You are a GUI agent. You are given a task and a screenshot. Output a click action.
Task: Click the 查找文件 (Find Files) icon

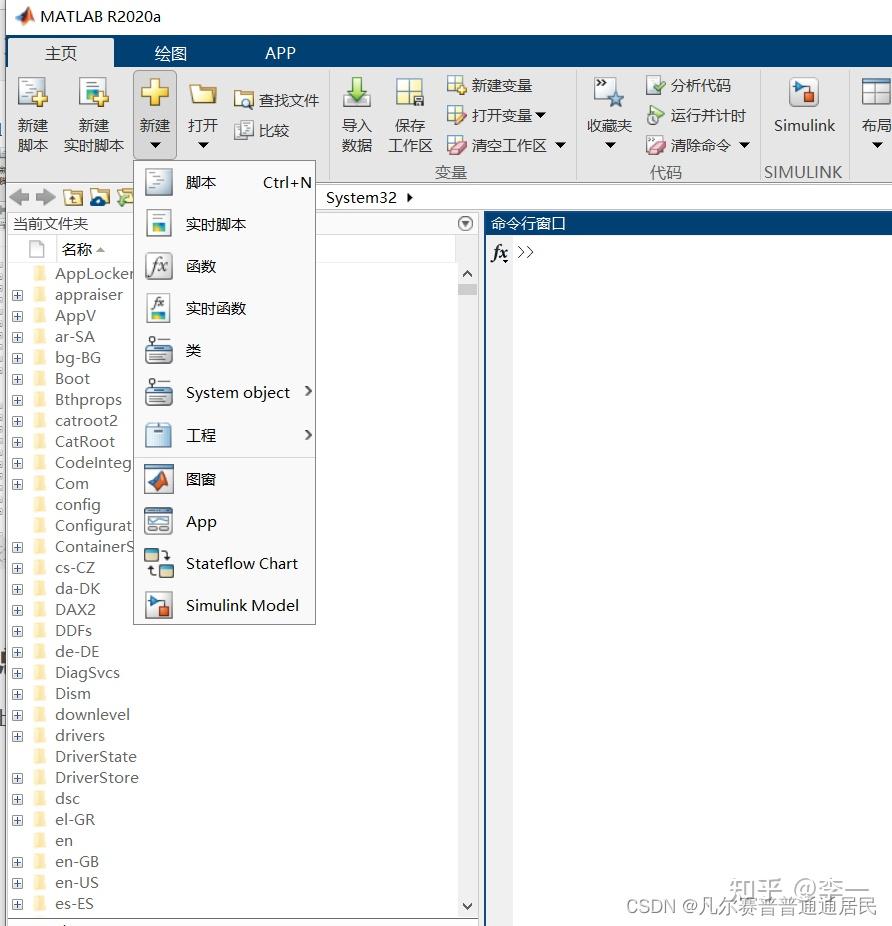(275, 99)
